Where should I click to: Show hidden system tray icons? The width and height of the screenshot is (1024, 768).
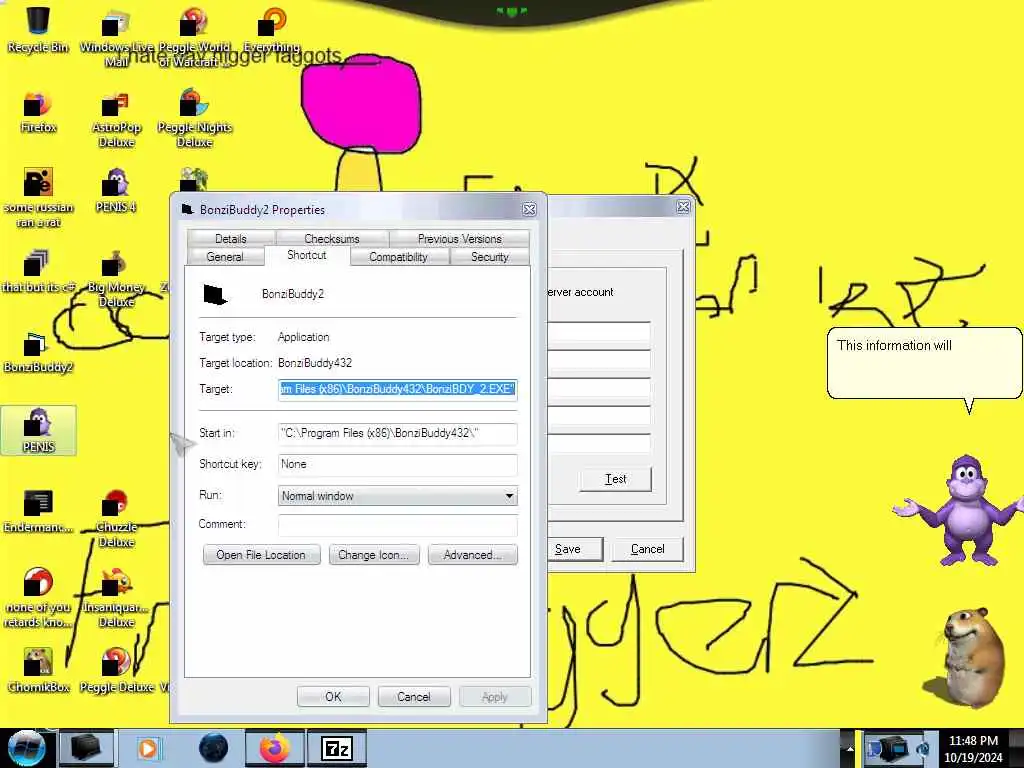[850, 748]
